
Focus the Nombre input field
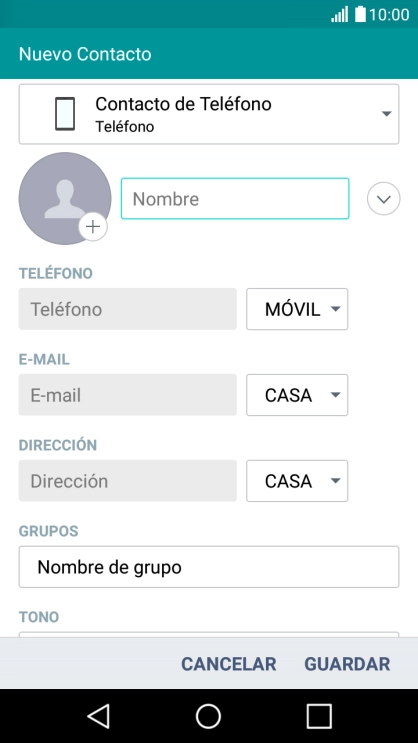point(235,199)
